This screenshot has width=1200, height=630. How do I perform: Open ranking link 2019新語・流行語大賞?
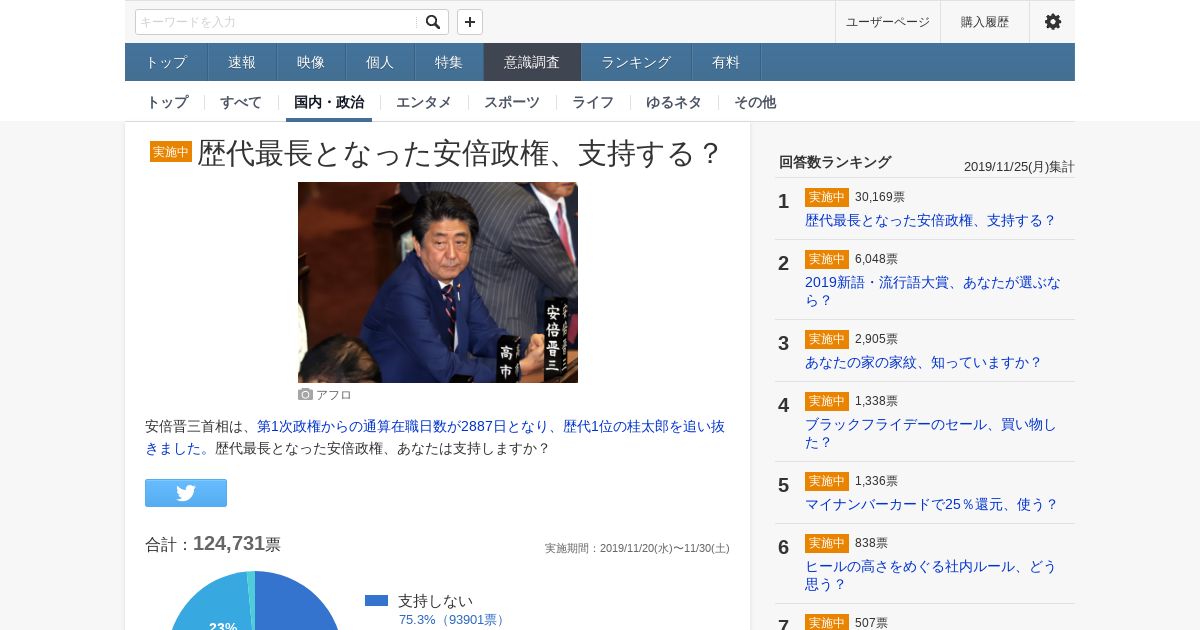tap(933, 291)
